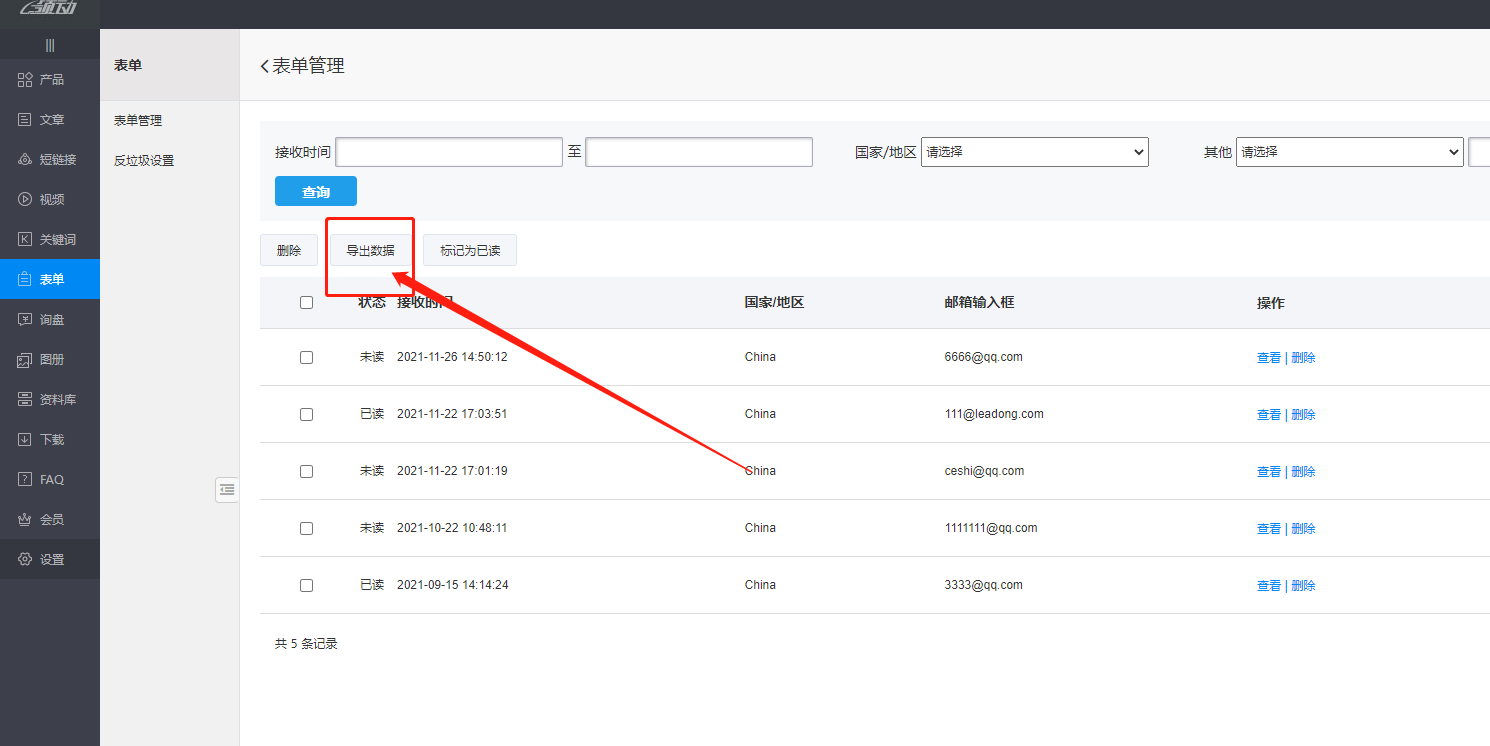
Task: Toggle the select-all checkbox in table header
Action: [x=307, y=303]
